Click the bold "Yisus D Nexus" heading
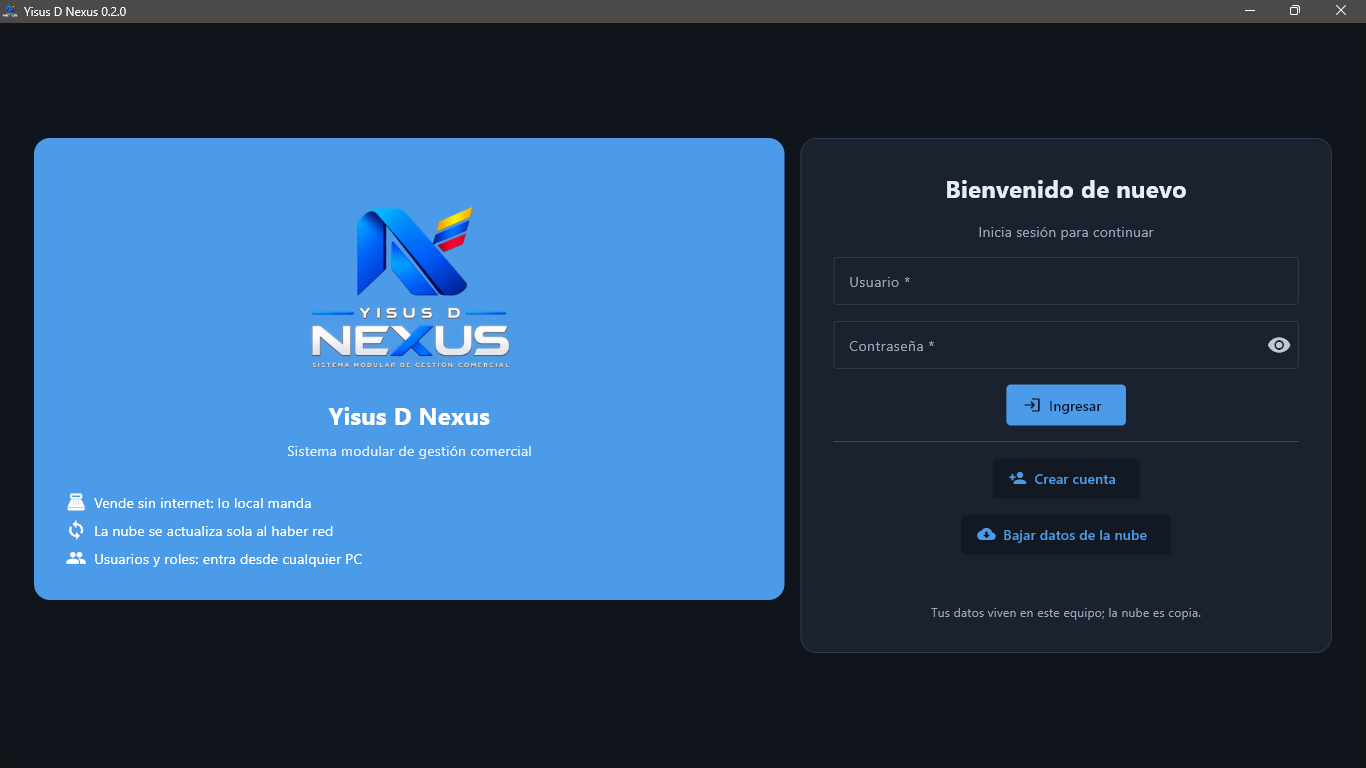This screenshot has height=768, width=1366. pos(409,416)
